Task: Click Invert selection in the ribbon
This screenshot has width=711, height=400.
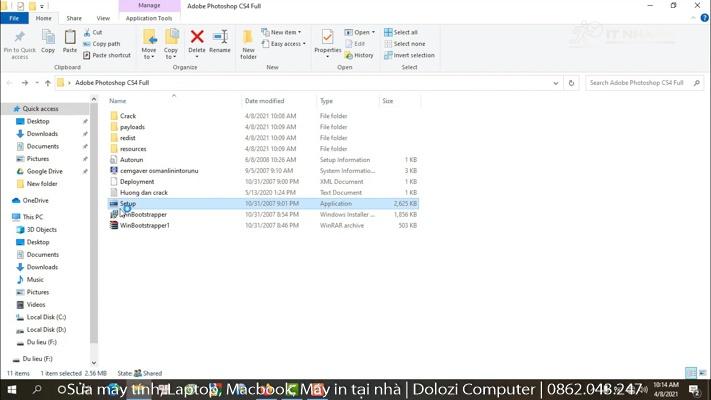Action: pos(413,55)
